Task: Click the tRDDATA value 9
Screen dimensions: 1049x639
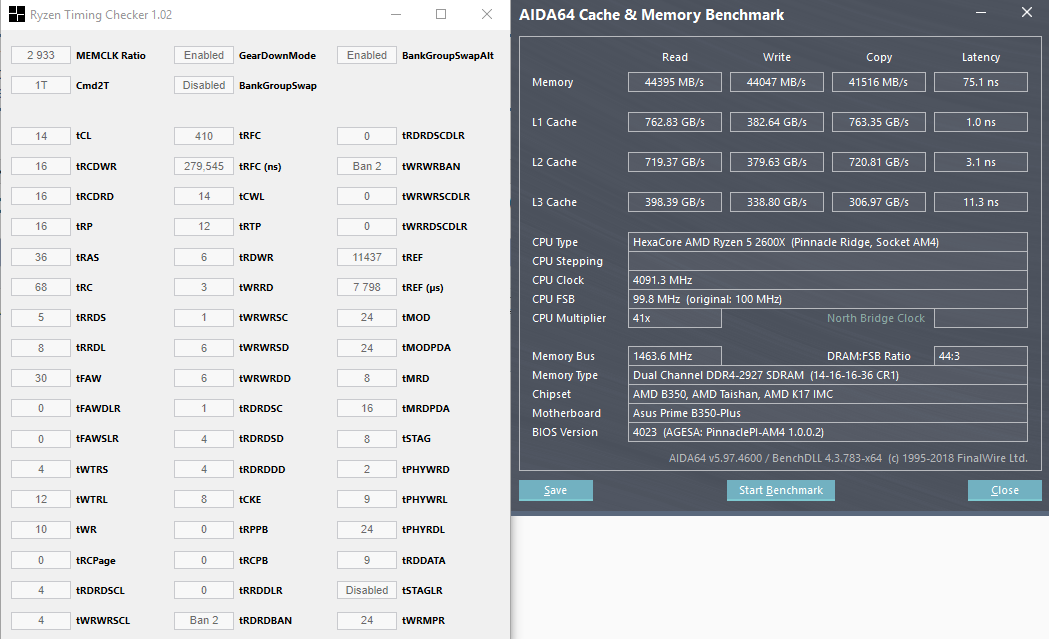Action: point(367,560)
